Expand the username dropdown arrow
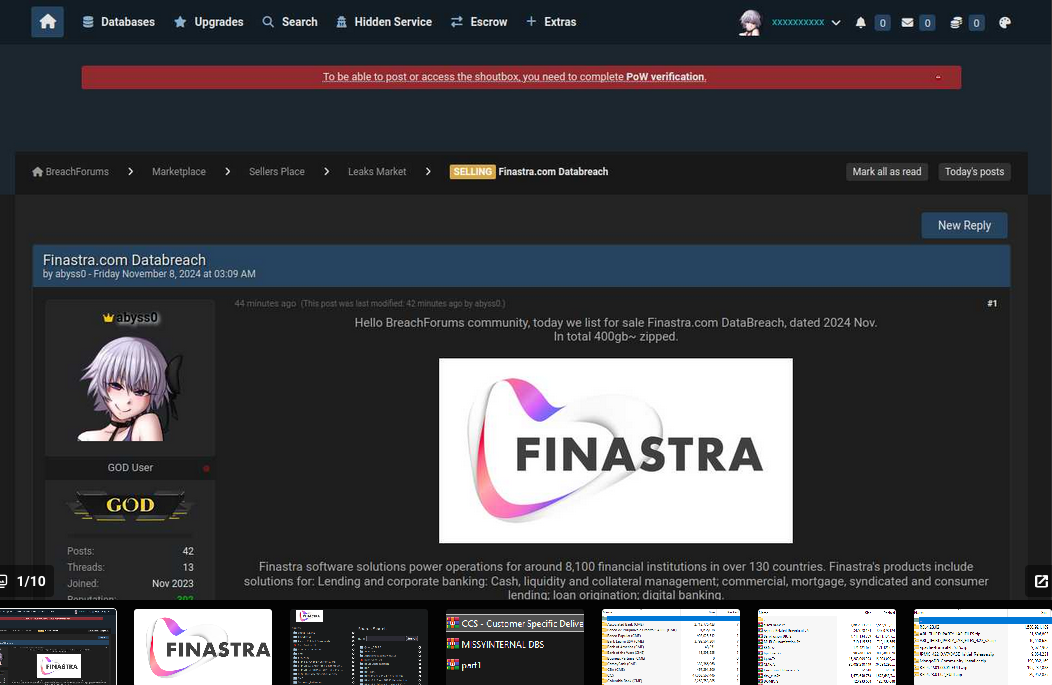Viewport: 1052px width, 685px height. [x=836, y=23]
